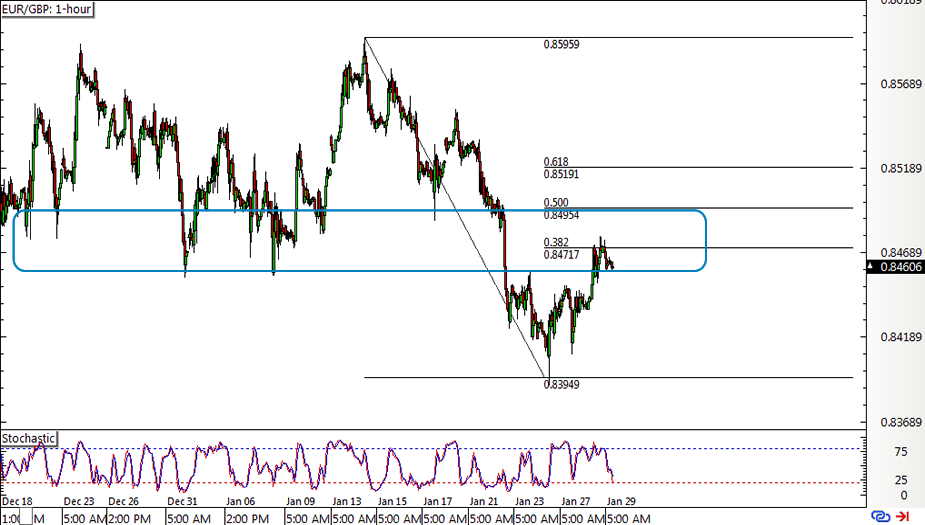Click the stochastic 75 level axis label
The width and height of the screenshot is (925, 525).
click(x=901, y=452)
